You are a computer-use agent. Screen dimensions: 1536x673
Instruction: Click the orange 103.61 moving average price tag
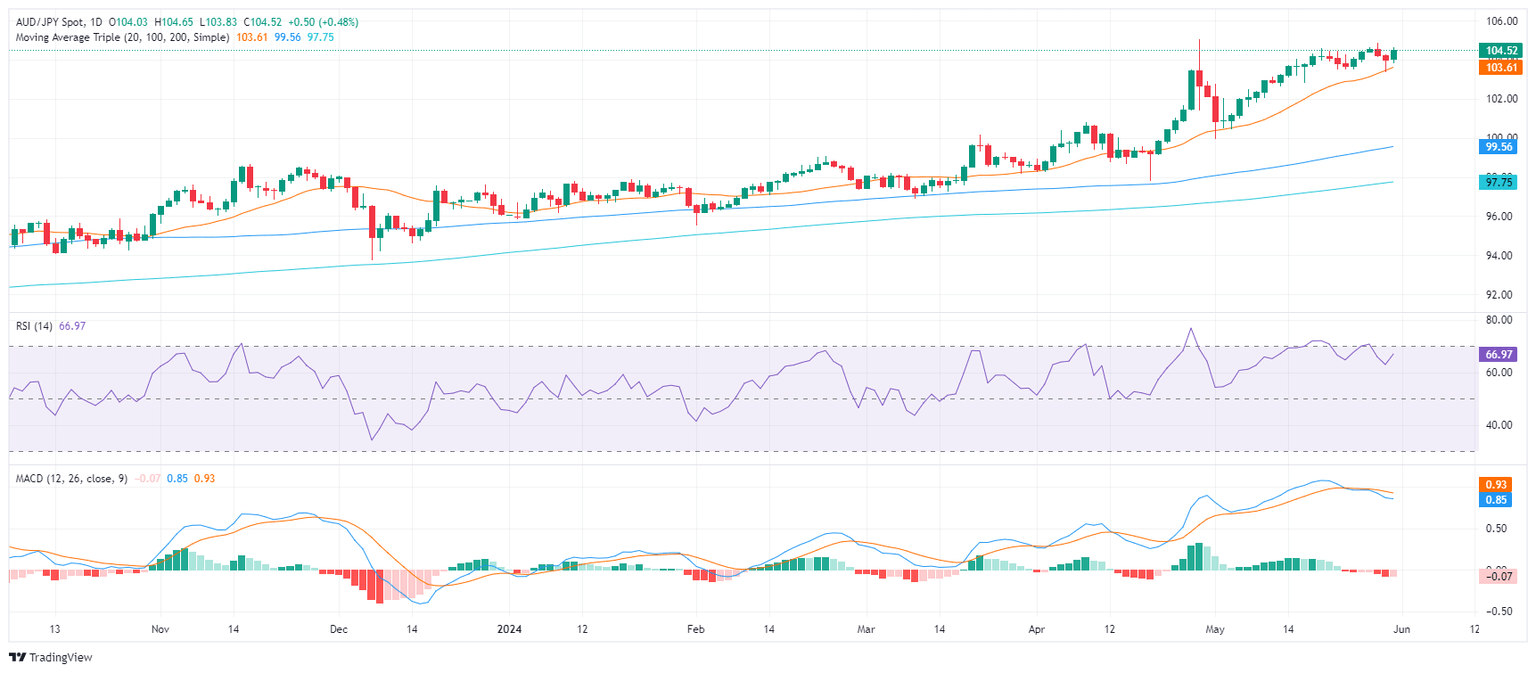click(x=1502, y=67)
